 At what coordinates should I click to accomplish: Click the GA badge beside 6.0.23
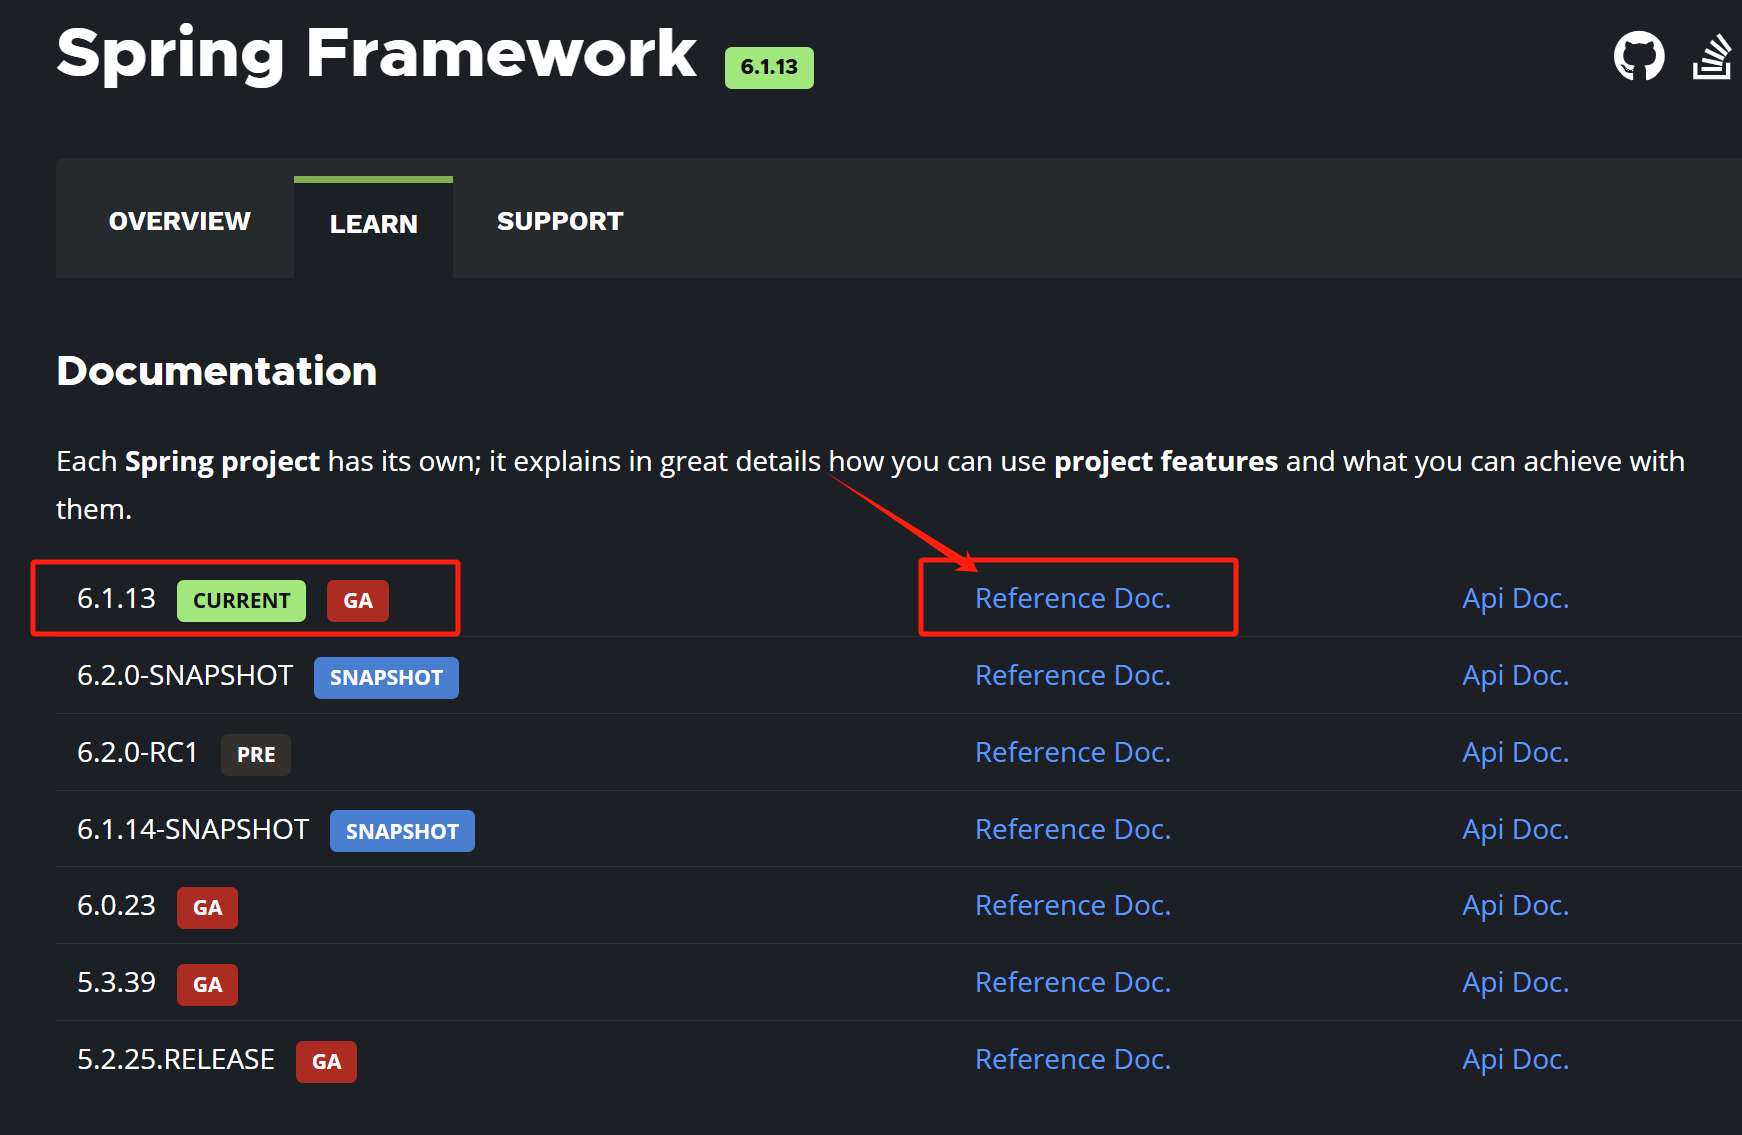[x=207, y=908]
